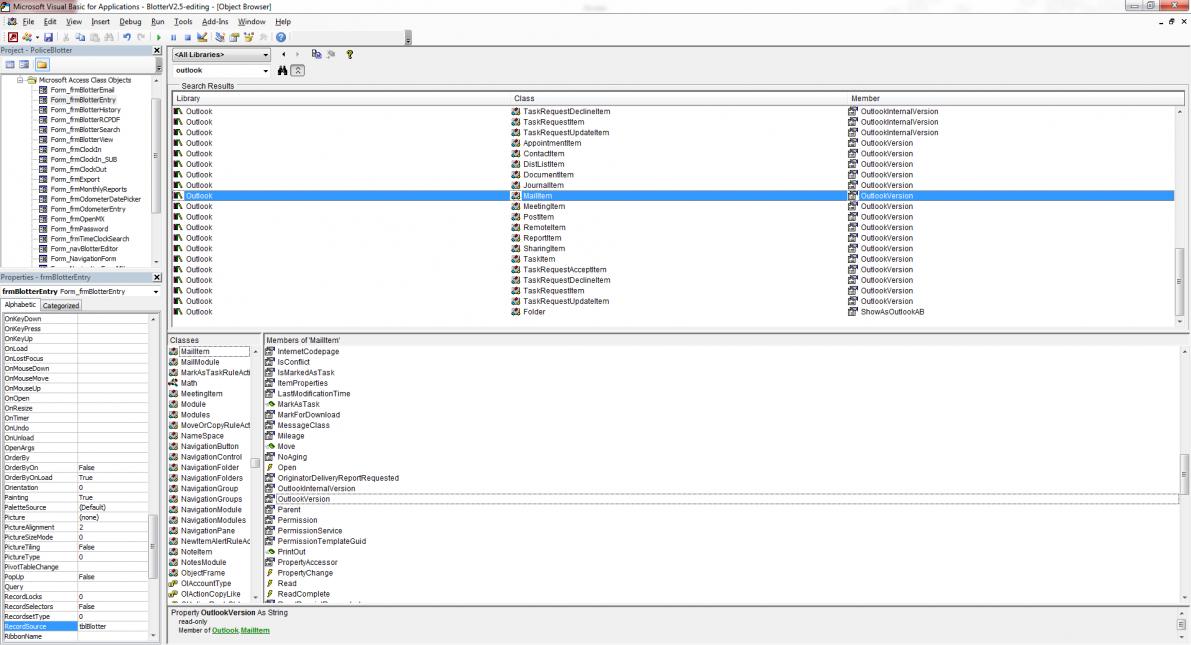
Task: Select PropertyAccessor in Members of MailItem
Action: point(307,563)
